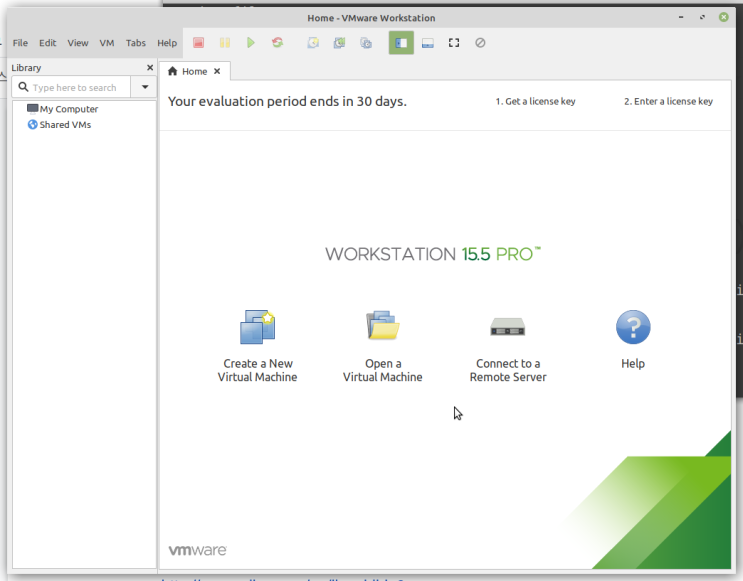Select Shared VMs in the library
Screen dimensions: 743x581
(x=59, y=125)
